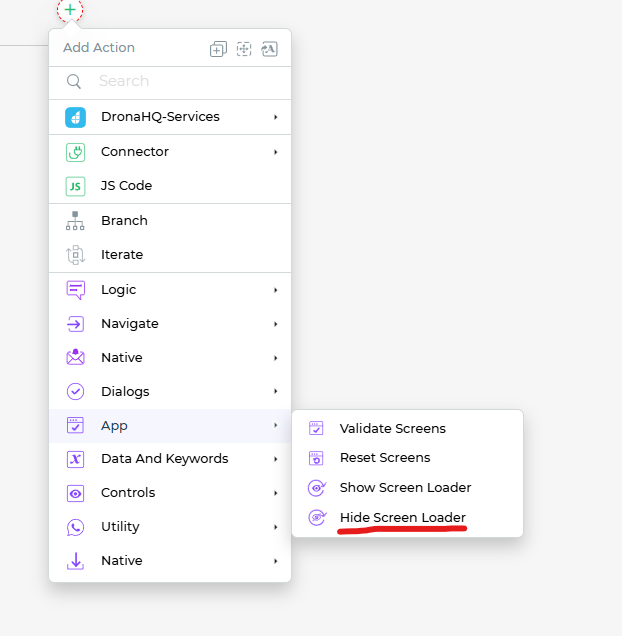The height and width of the screenshot is (636, 622).
Task: Click the duplicate-plus icon in Add Action header
Action: (x=218, y=49)
